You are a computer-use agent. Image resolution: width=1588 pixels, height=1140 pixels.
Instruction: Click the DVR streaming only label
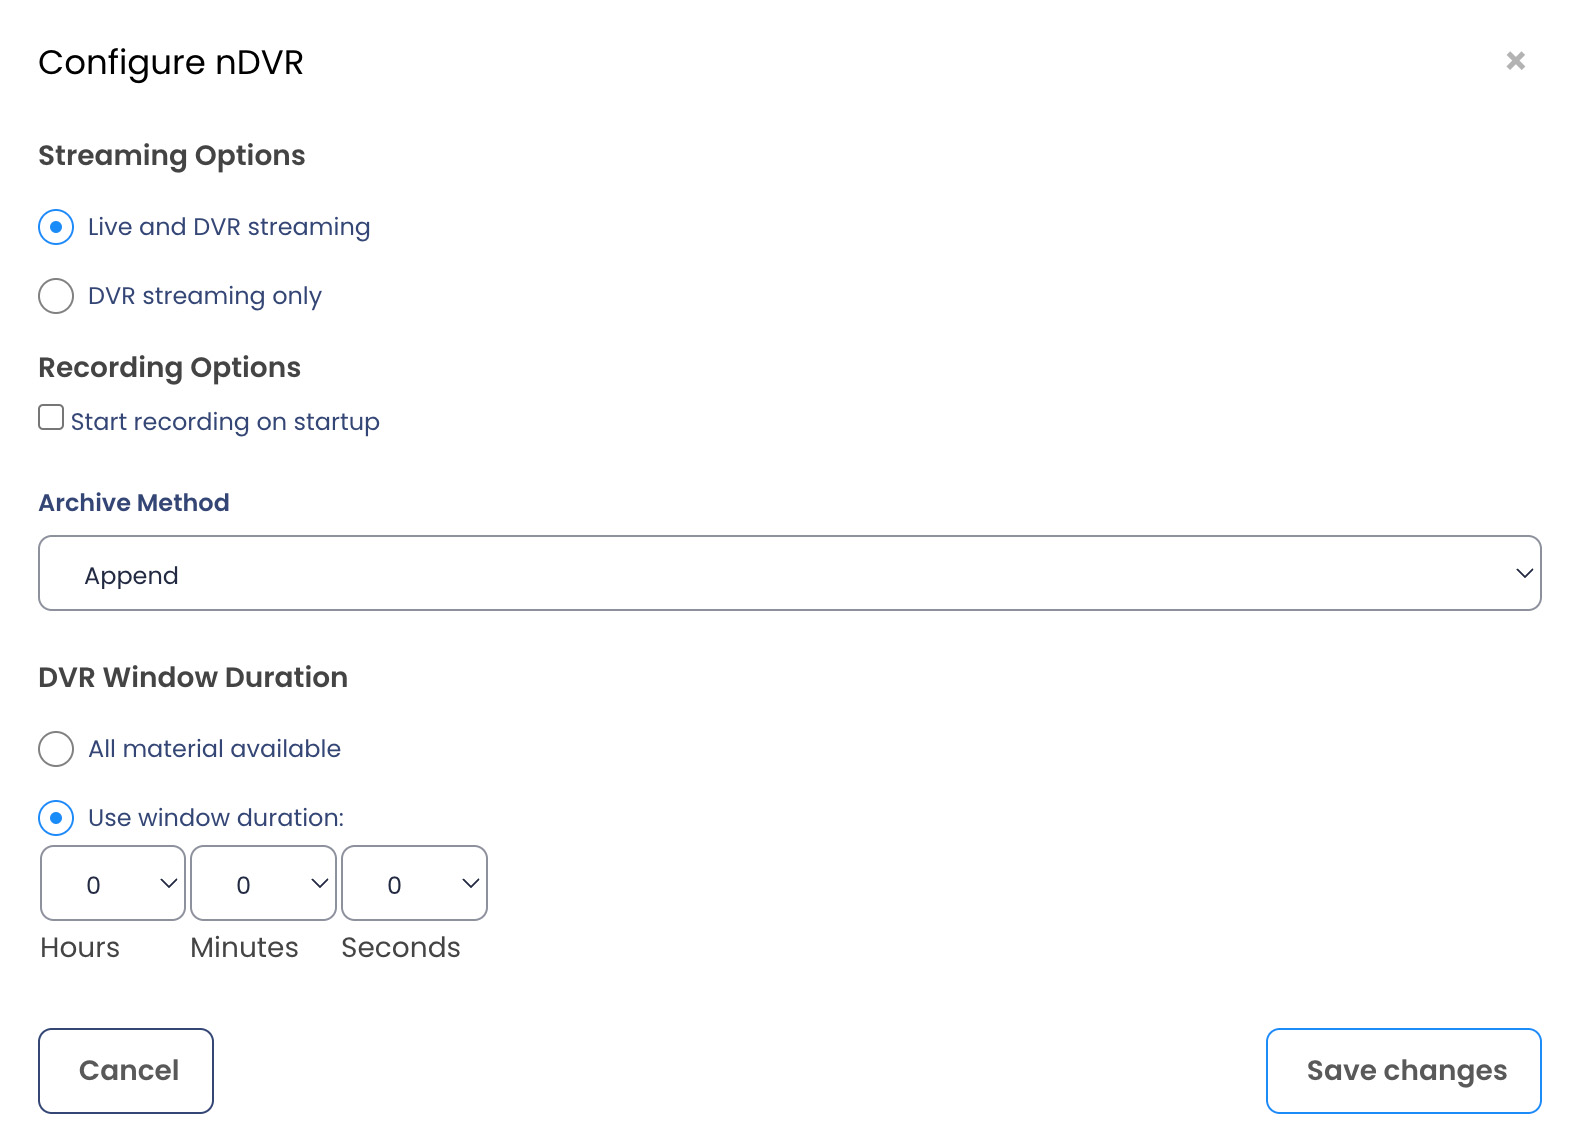(x=205, y=296)
